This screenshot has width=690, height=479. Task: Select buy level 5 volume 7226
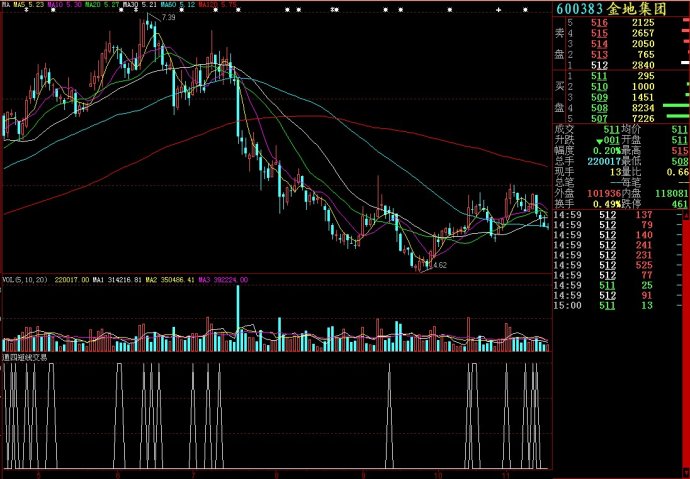643,118
